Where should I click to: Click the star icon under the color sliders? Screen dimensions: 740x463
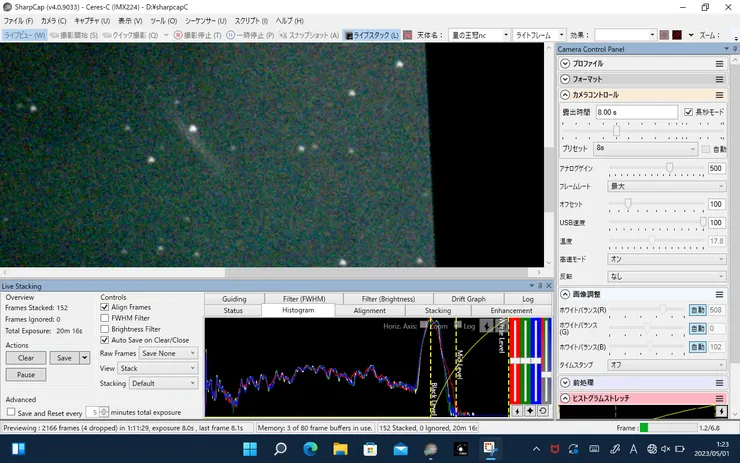(530, 411)
